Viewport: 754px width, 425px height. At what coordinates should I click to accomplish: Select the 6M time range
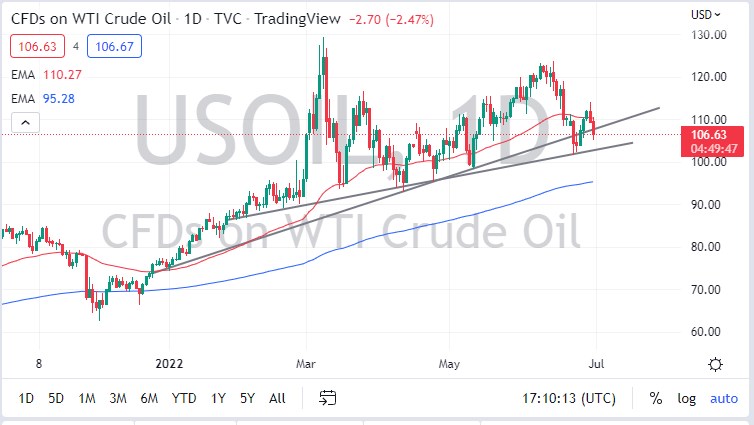pos(149,398)
